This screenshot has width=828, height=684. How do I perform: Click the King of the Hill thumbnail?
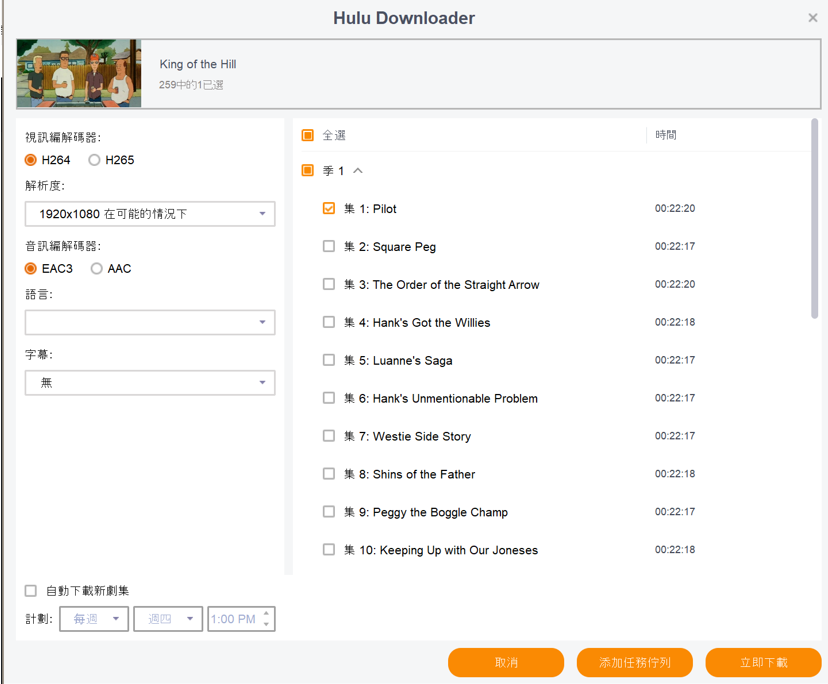click(79, 73)
